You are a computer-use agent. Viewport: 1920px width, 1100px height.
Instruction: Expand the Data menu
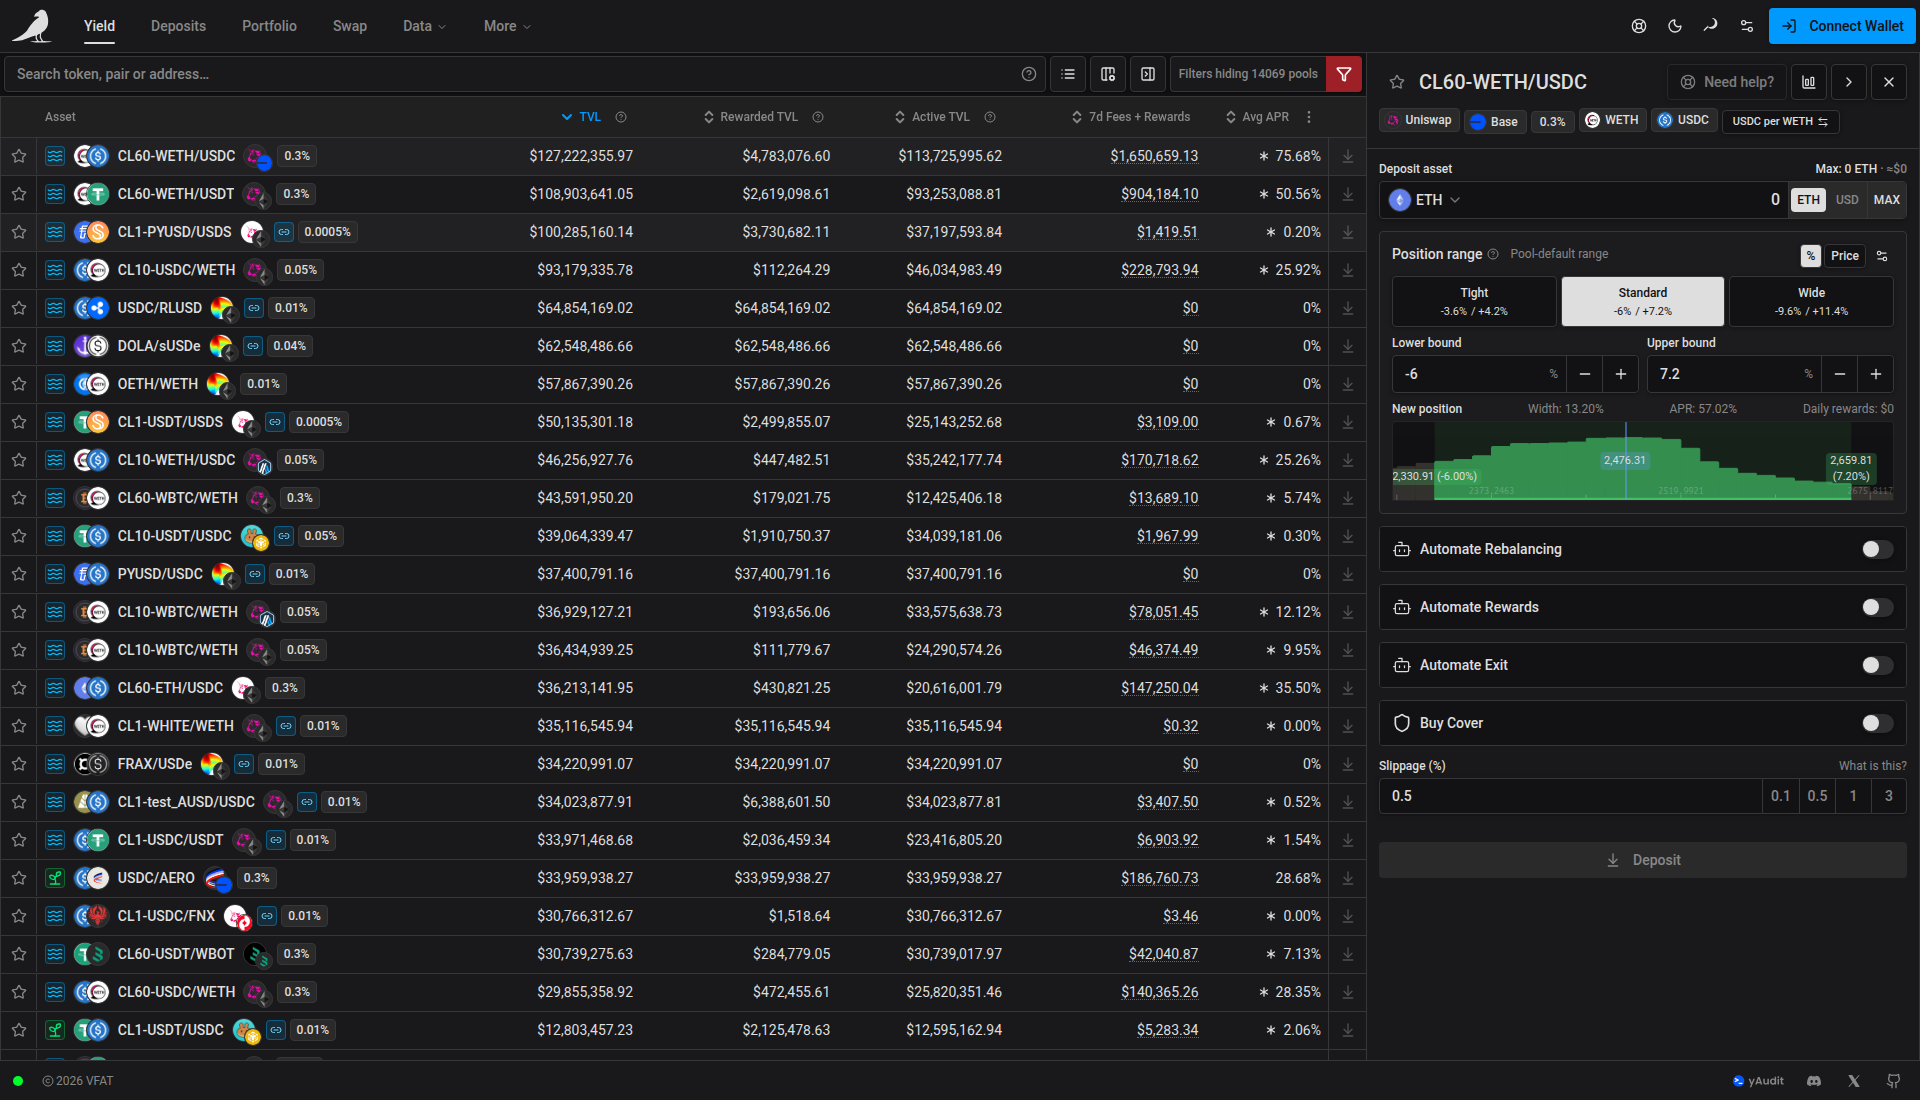click(x=424, y=26)
